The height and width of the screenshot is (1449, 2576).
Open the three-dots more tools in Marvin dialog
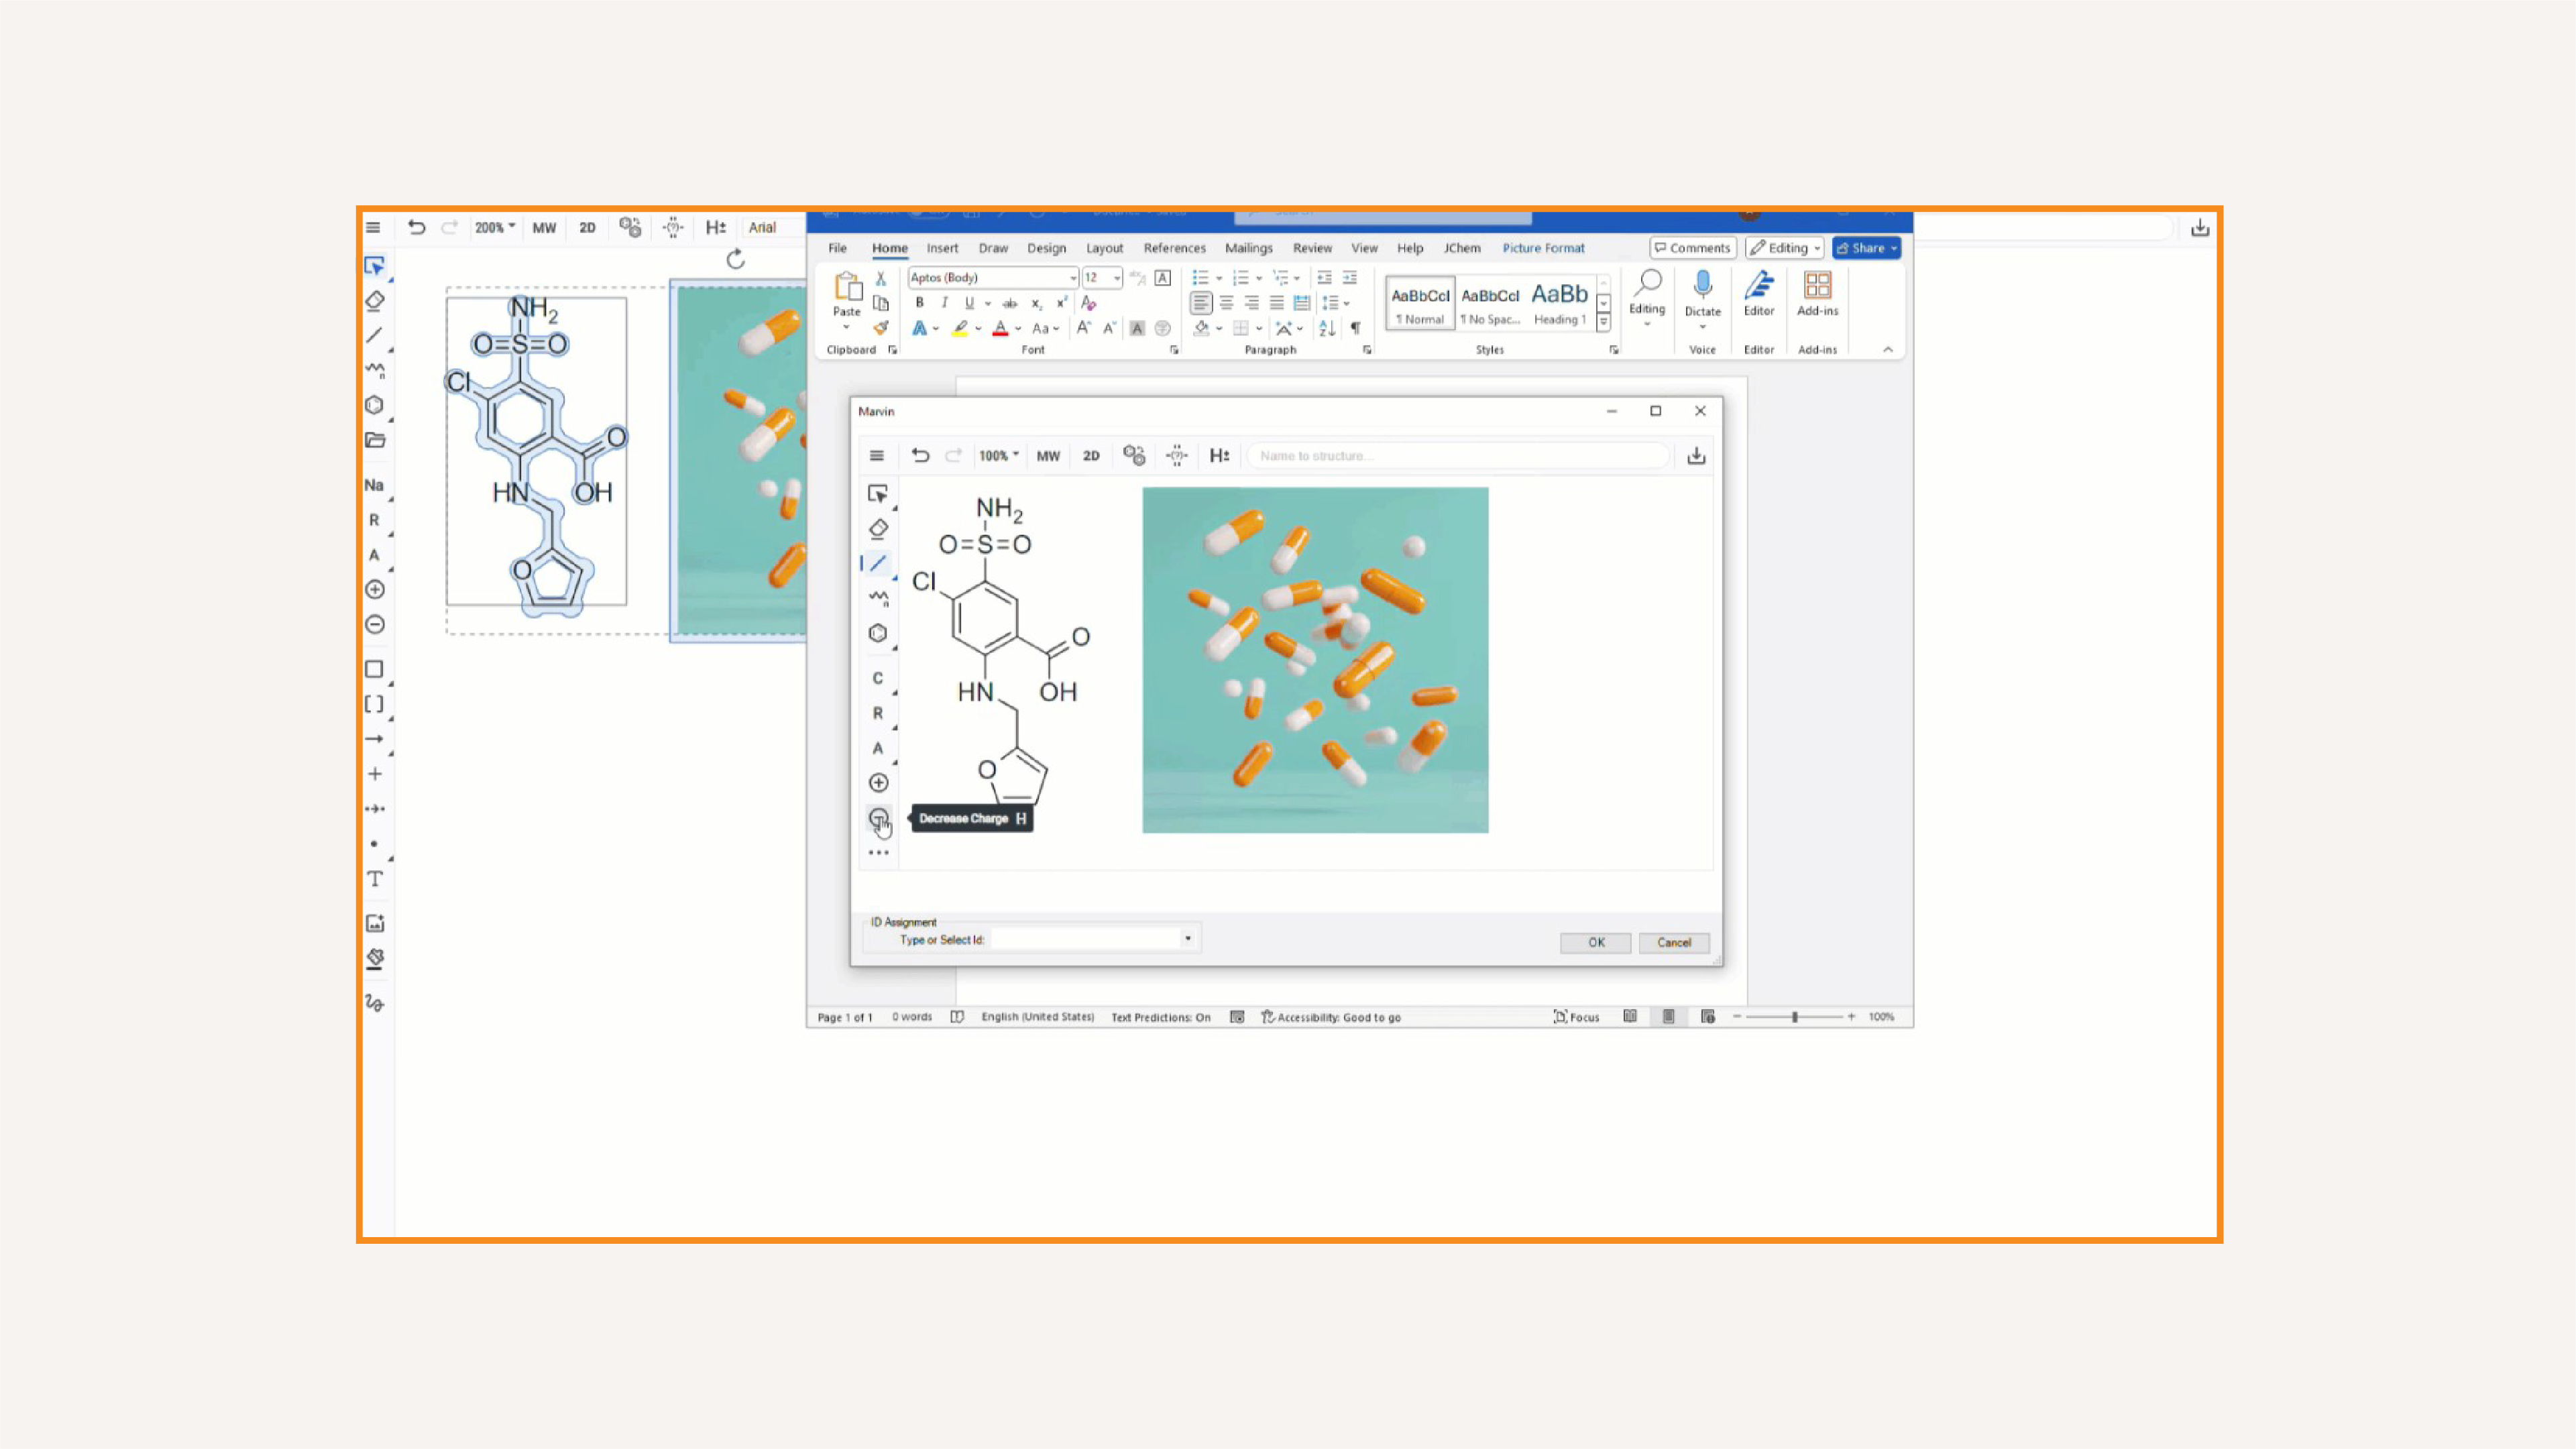(x=878, y=853)
